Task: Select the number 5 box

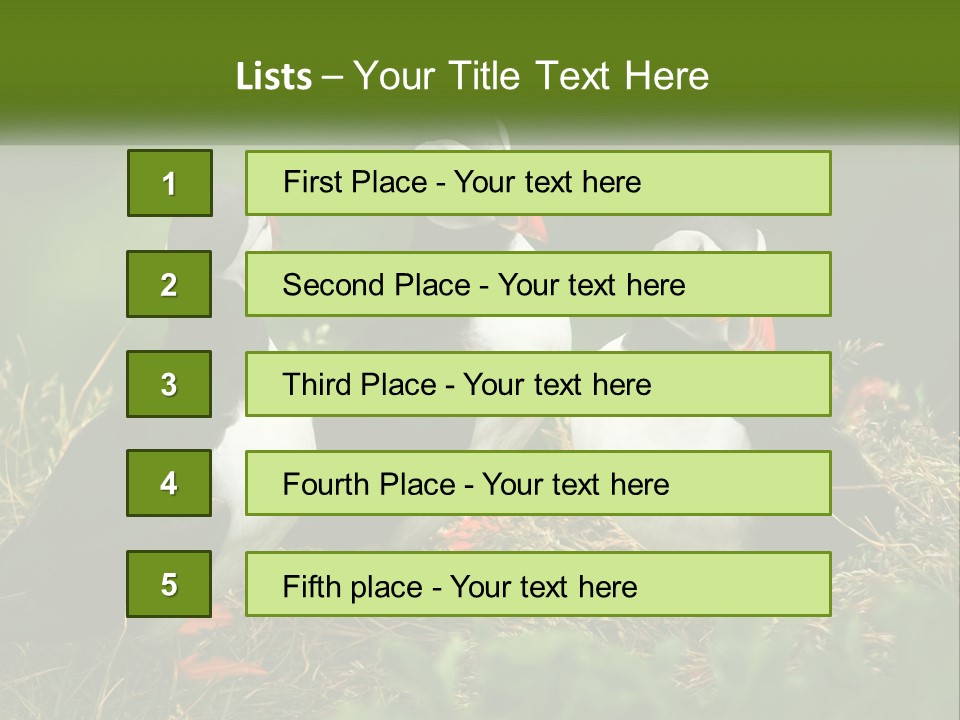Action: click(x=169, y=584)
